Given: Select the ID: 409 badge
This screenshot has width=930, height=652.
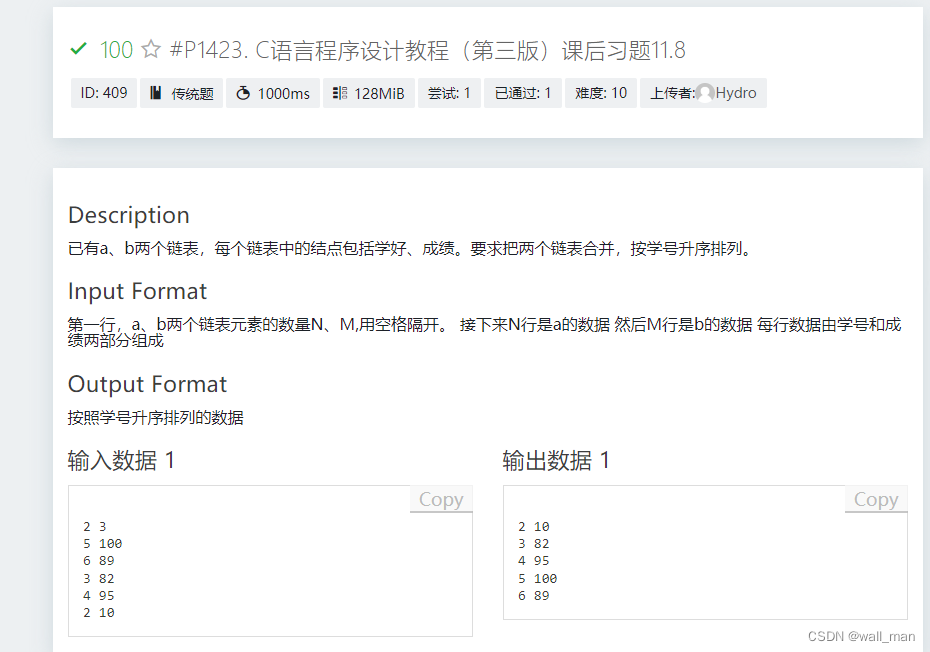Looking at the screenshot, I should coord(103,93).
